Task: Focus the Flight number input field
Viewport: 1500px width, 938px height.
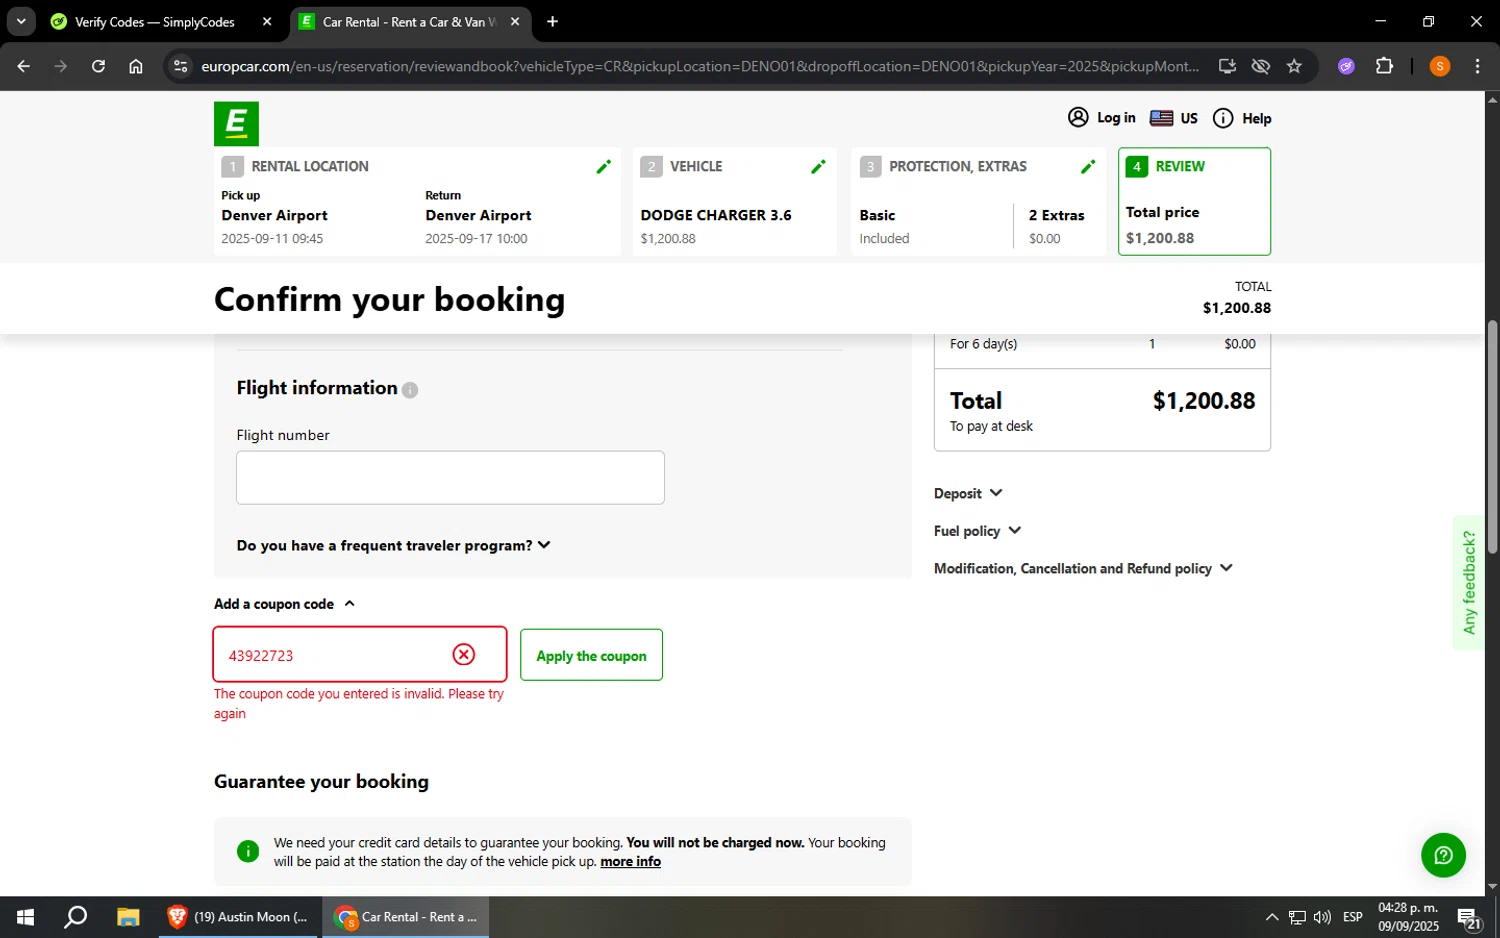Action: [450, 478]
